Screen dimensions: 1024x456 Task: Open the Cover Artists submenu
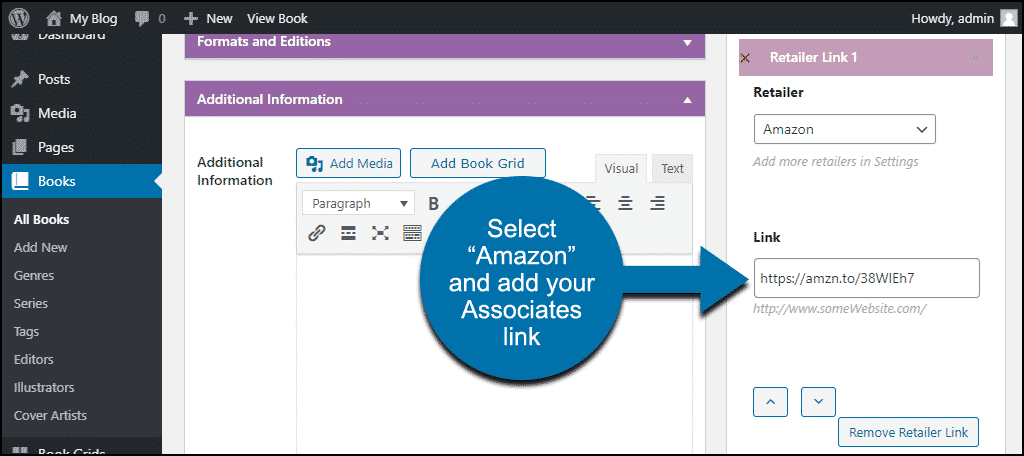coord(50,415)
